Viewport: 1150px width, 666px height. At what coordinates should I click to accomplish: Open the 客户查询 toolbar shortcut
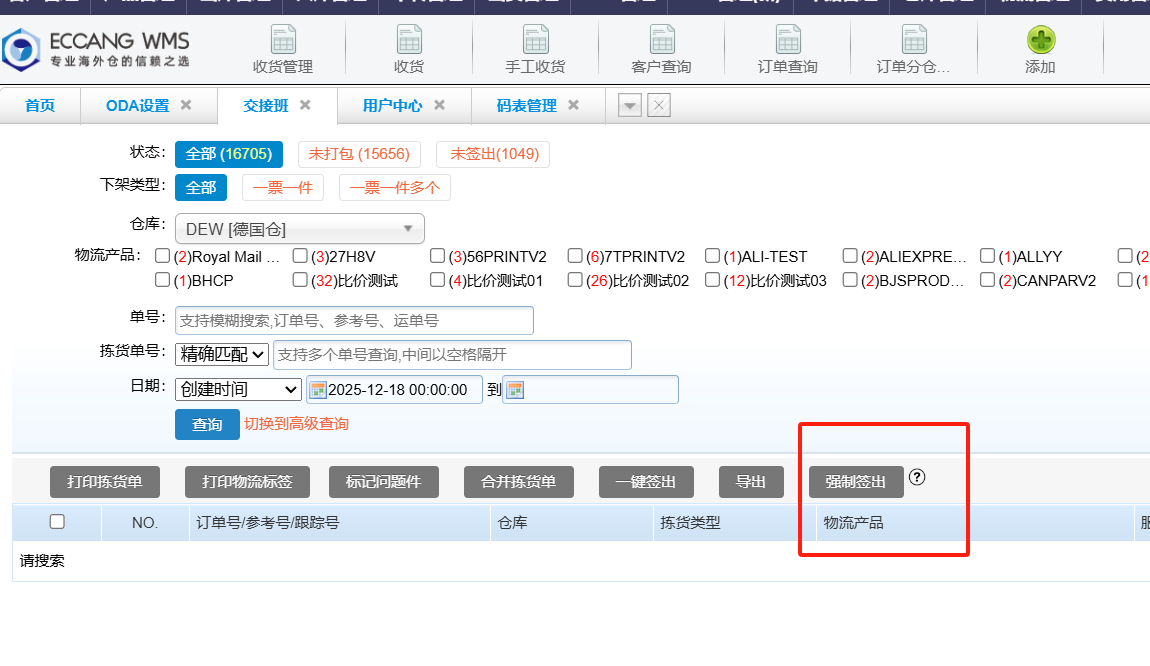661,49
